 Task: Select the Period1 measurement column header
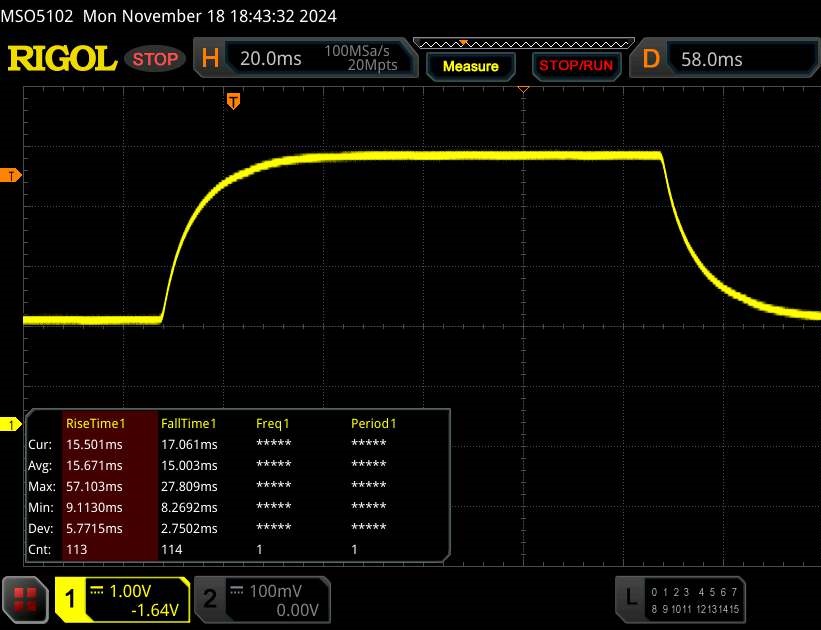pyautogui.click(x=373, y=423)
